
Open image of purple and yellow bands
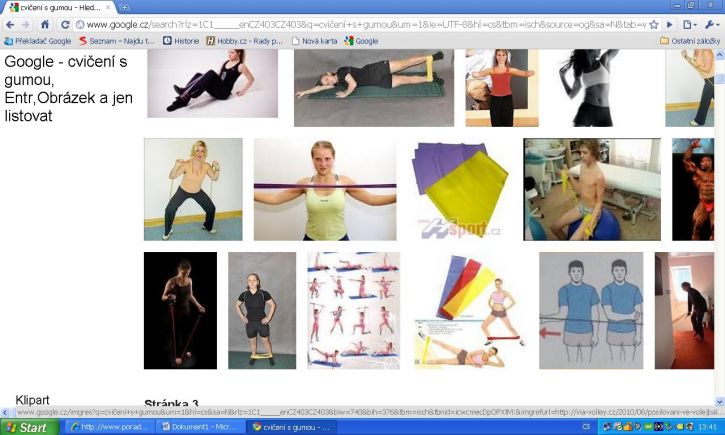tap(460, 189)
